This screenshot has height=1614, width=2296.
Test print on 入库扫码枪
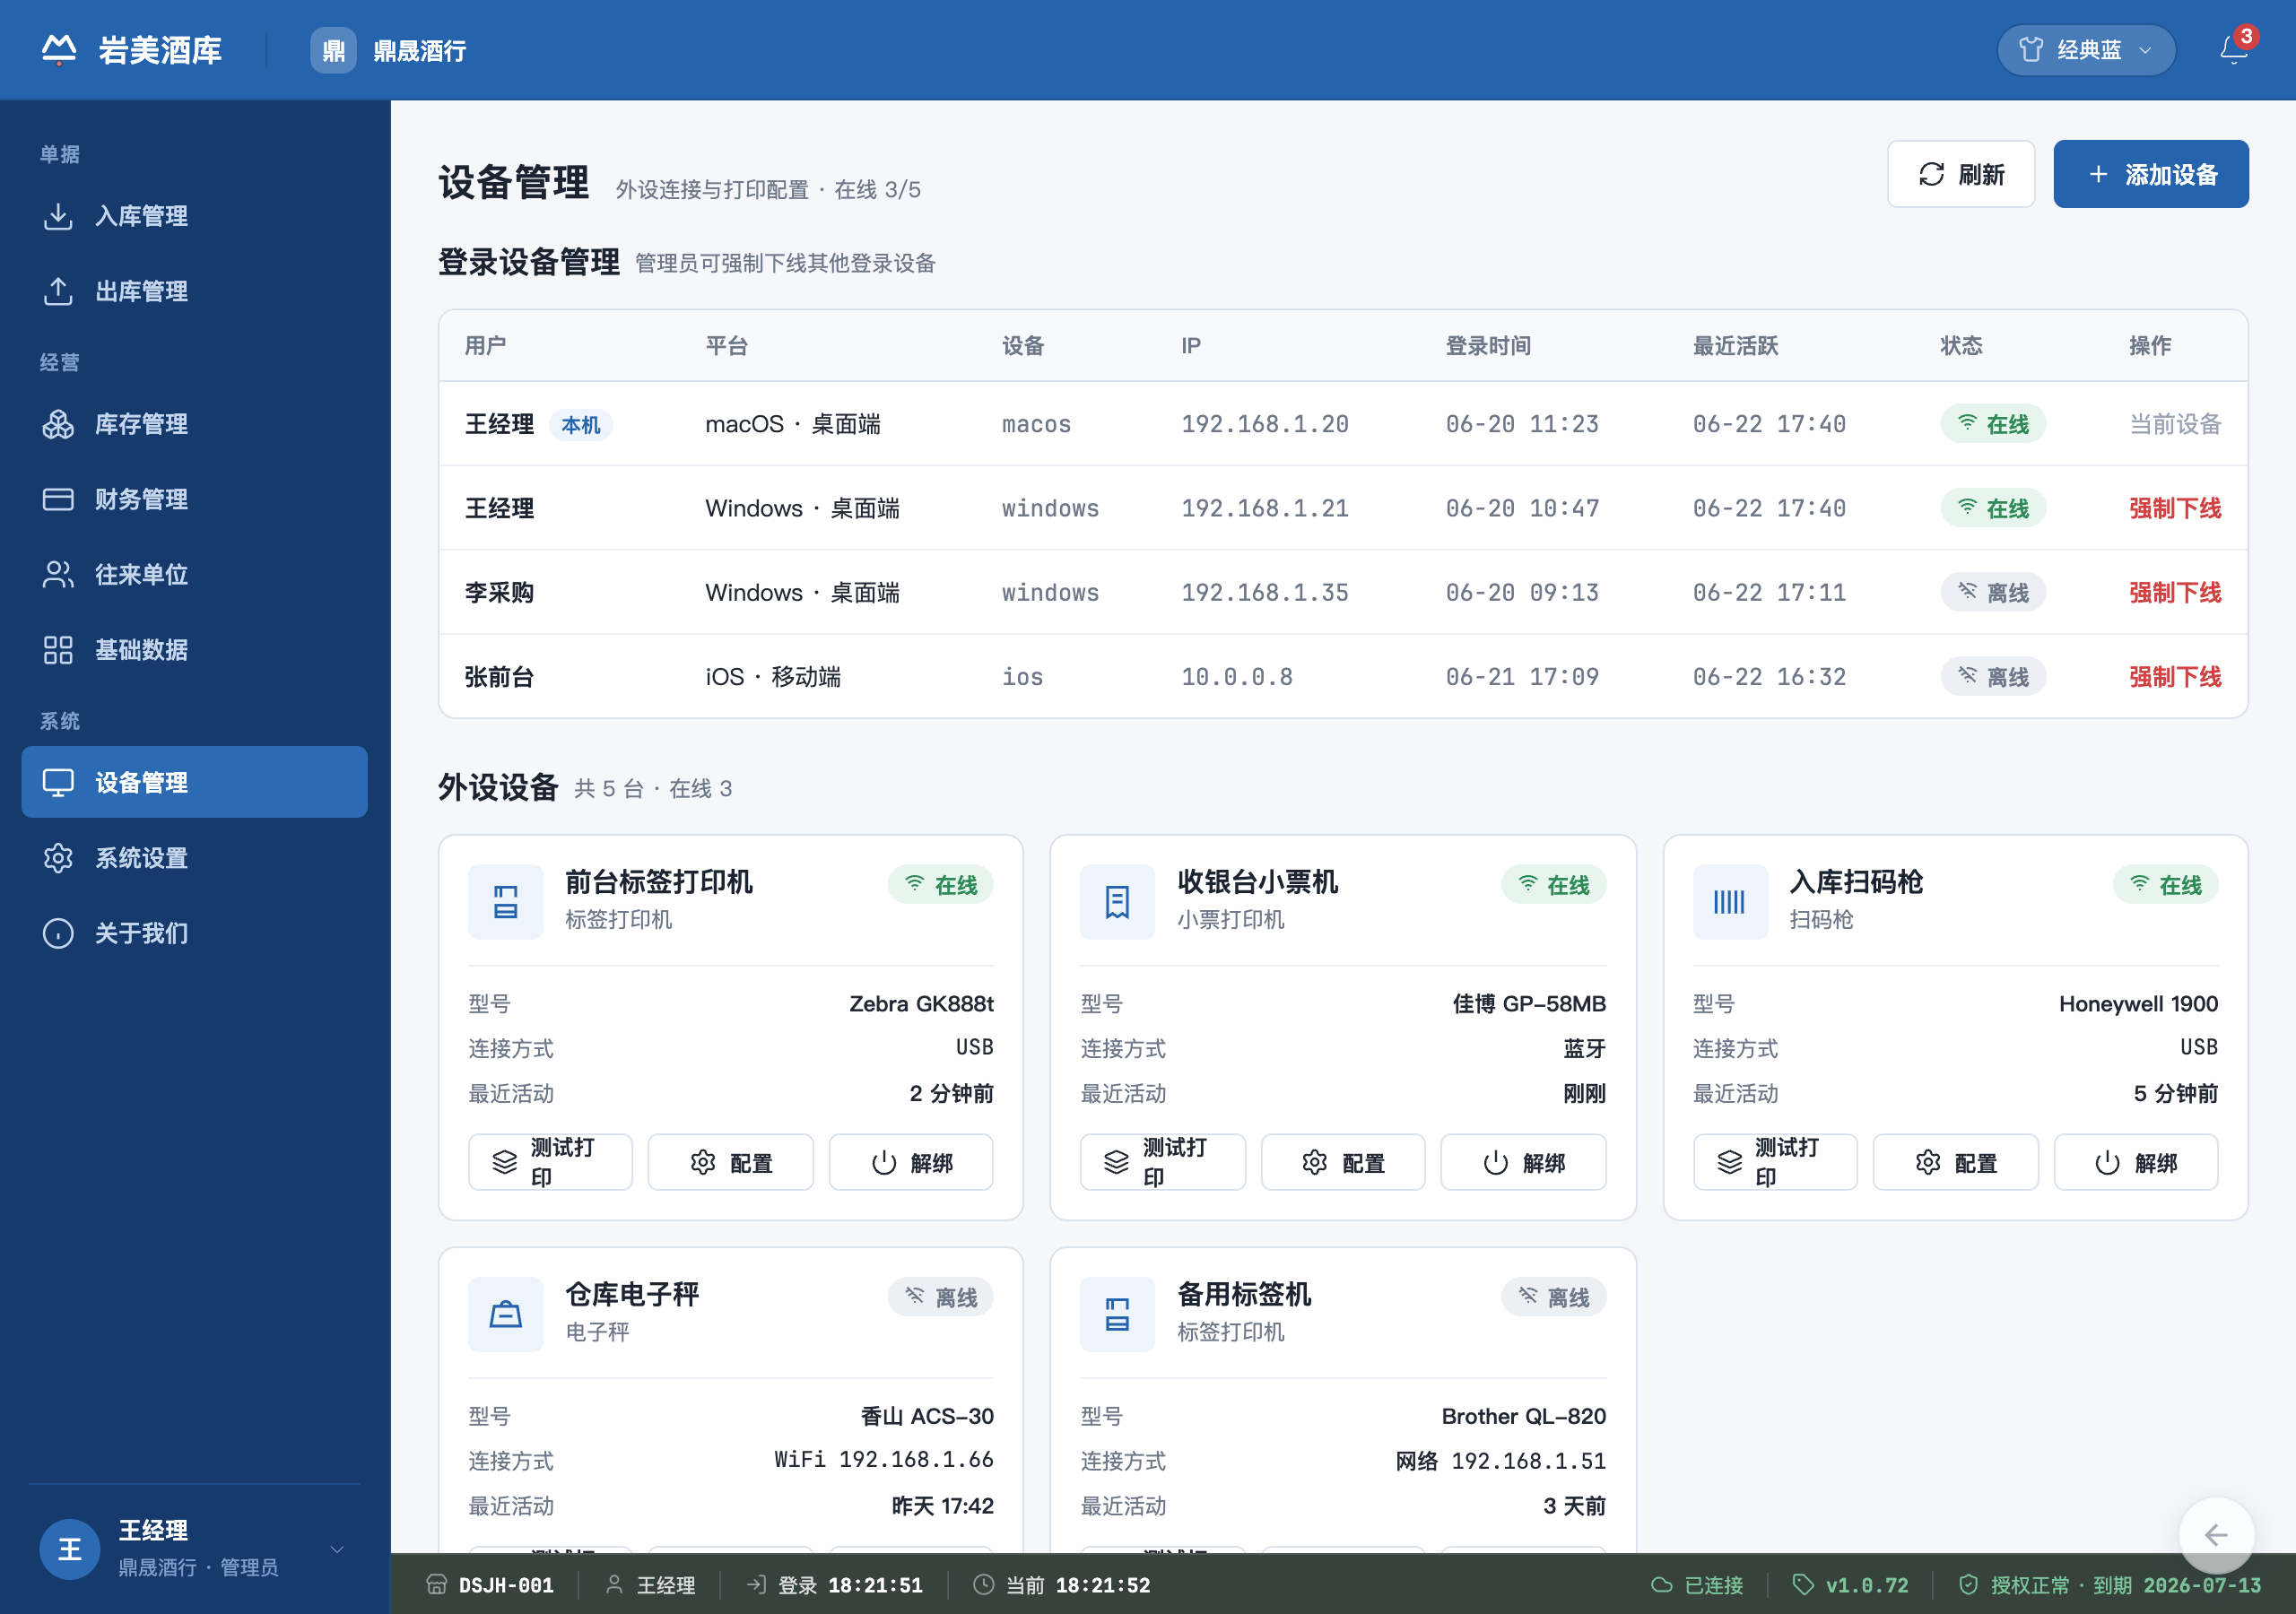coord(1774,1162)
